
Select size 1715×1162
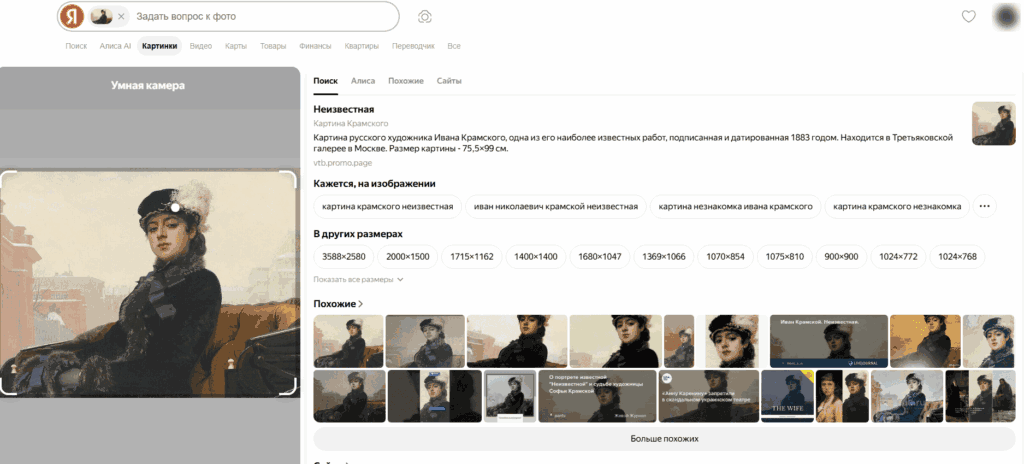click(x=472, y=257)
